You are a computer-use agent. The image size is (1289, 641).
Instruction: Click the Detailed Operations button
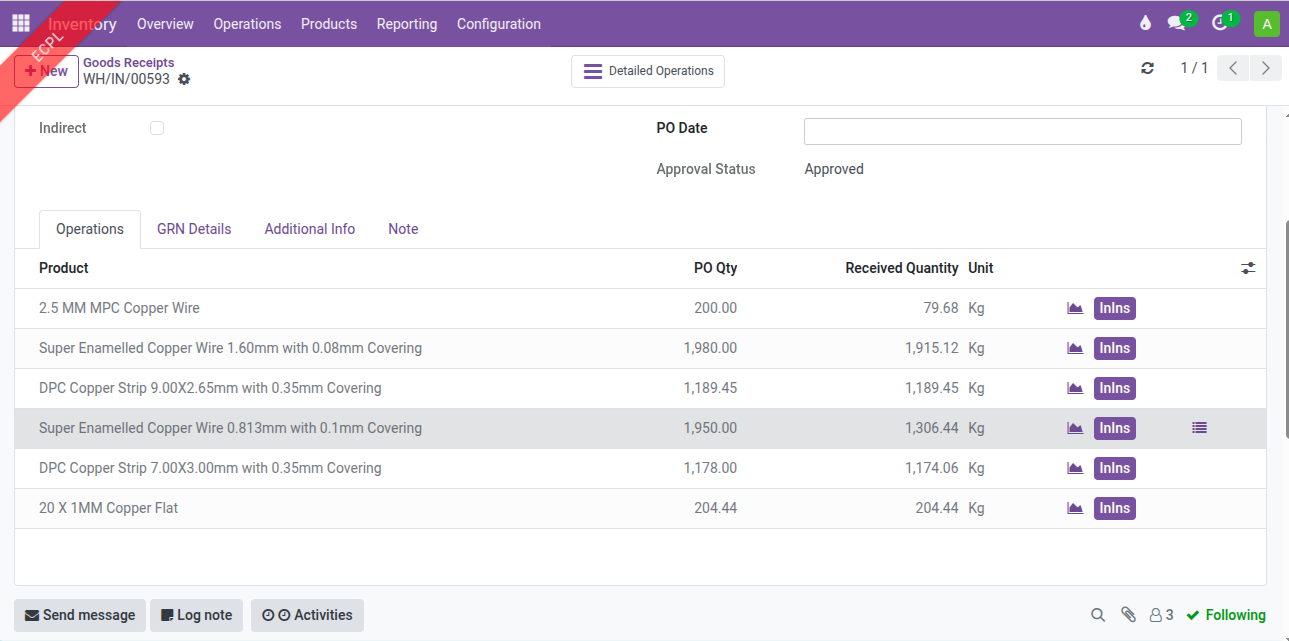pos(648,71)
